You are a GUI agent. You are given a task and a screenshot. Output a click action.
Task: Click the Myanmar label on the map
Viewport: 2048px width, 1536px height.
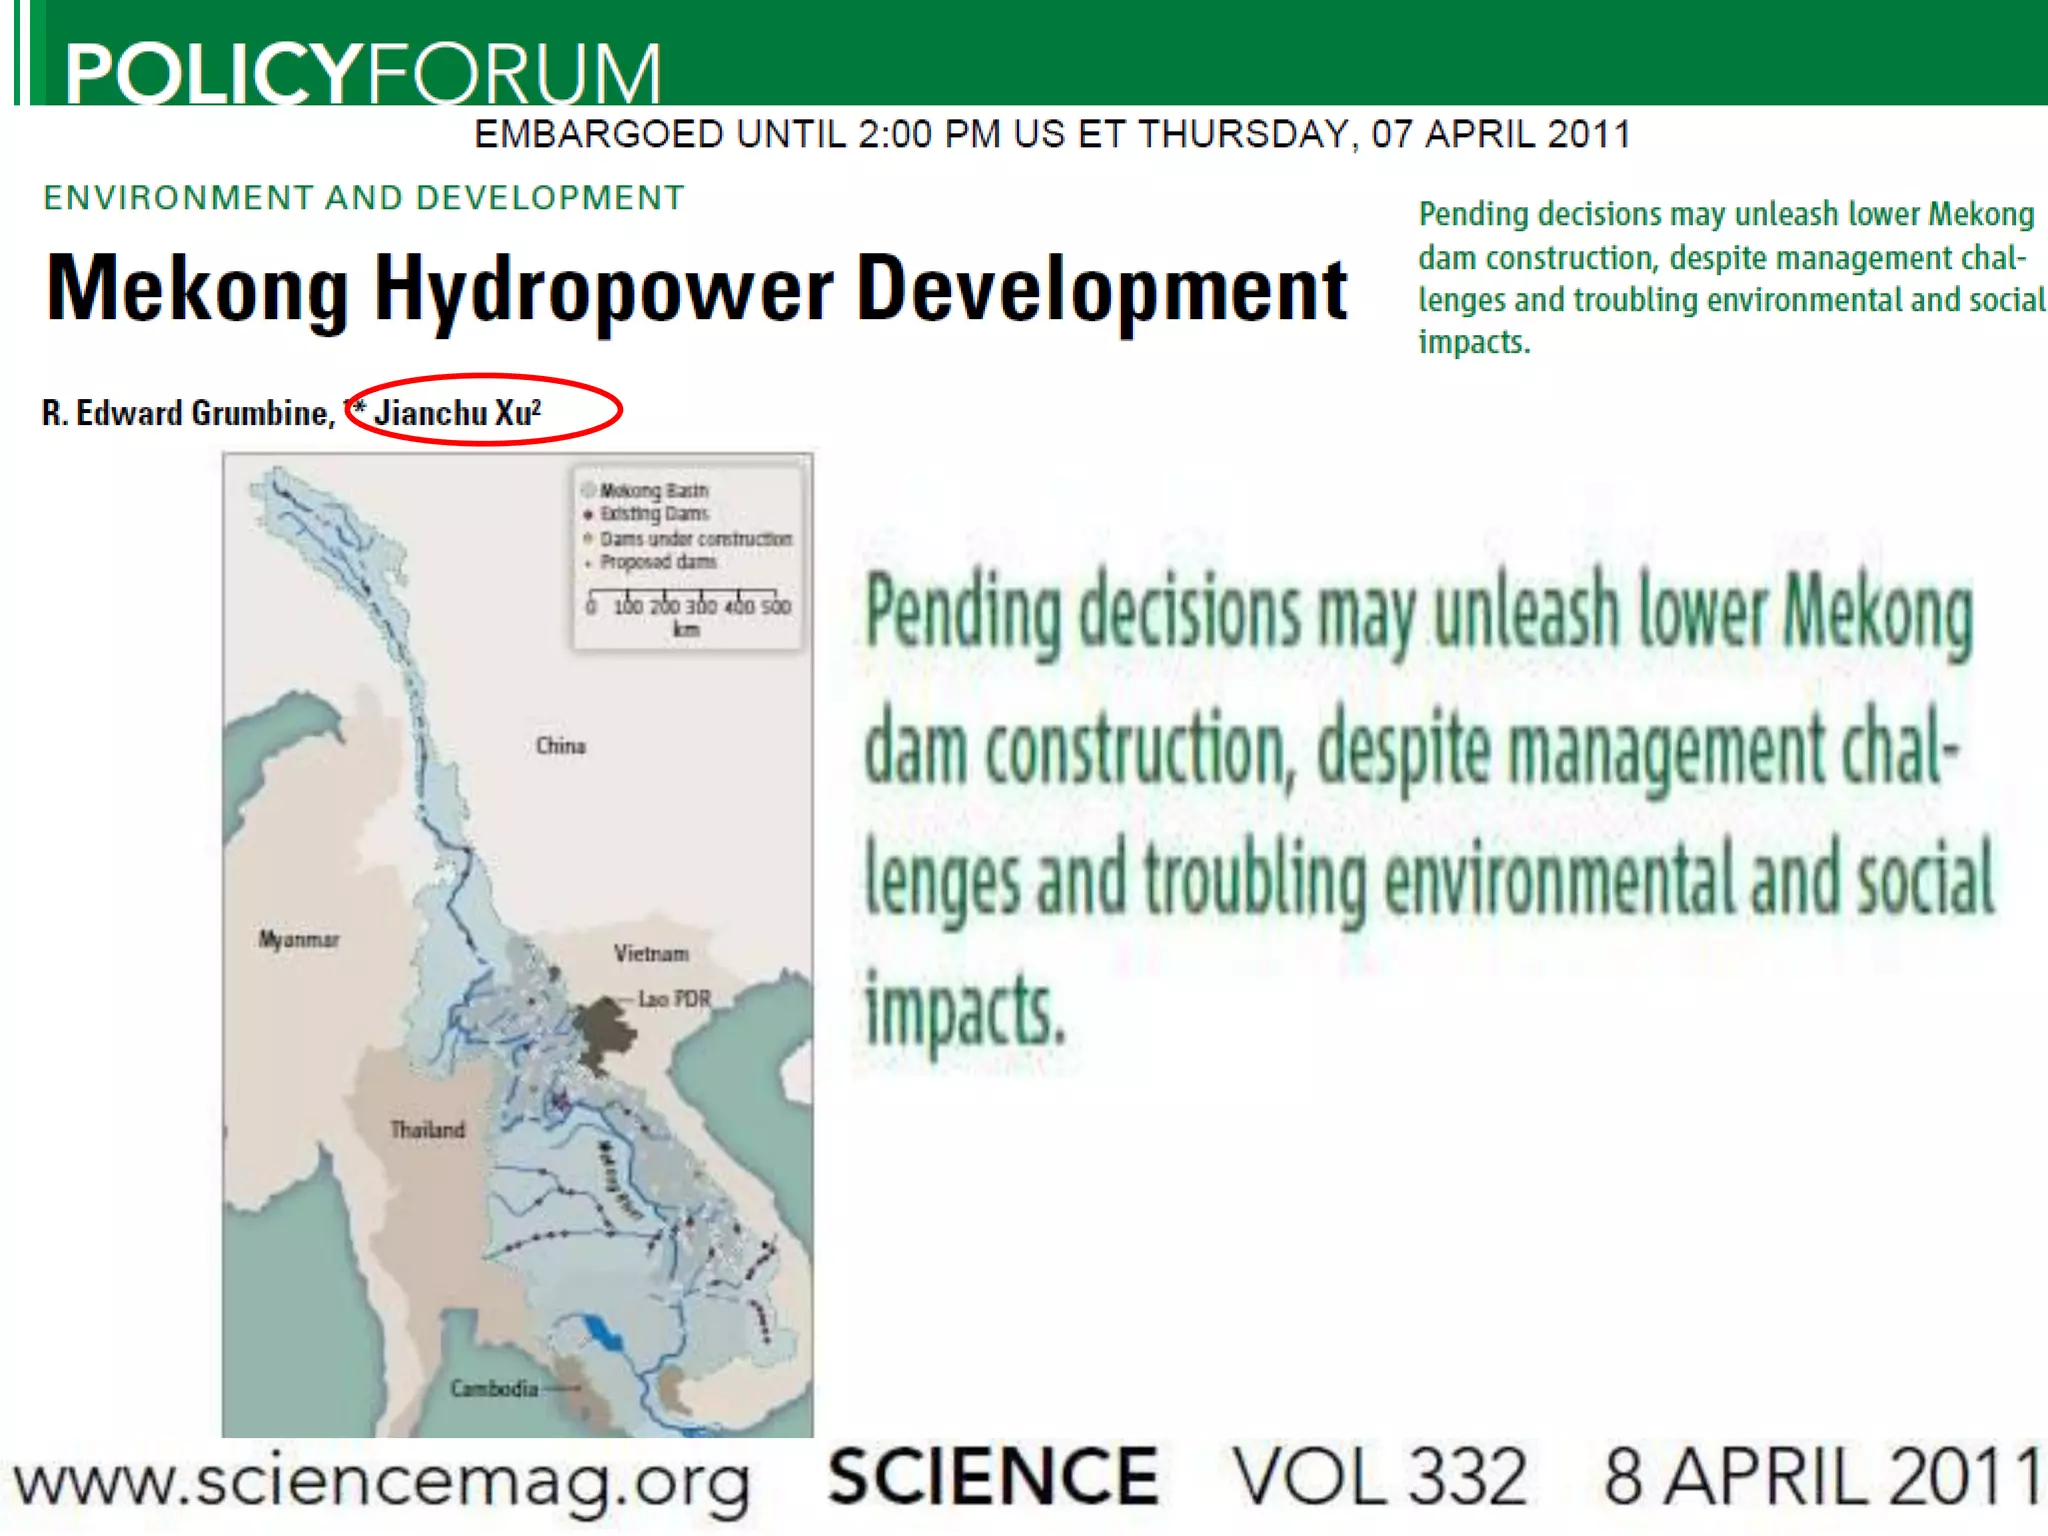click(x=299, y=939)
